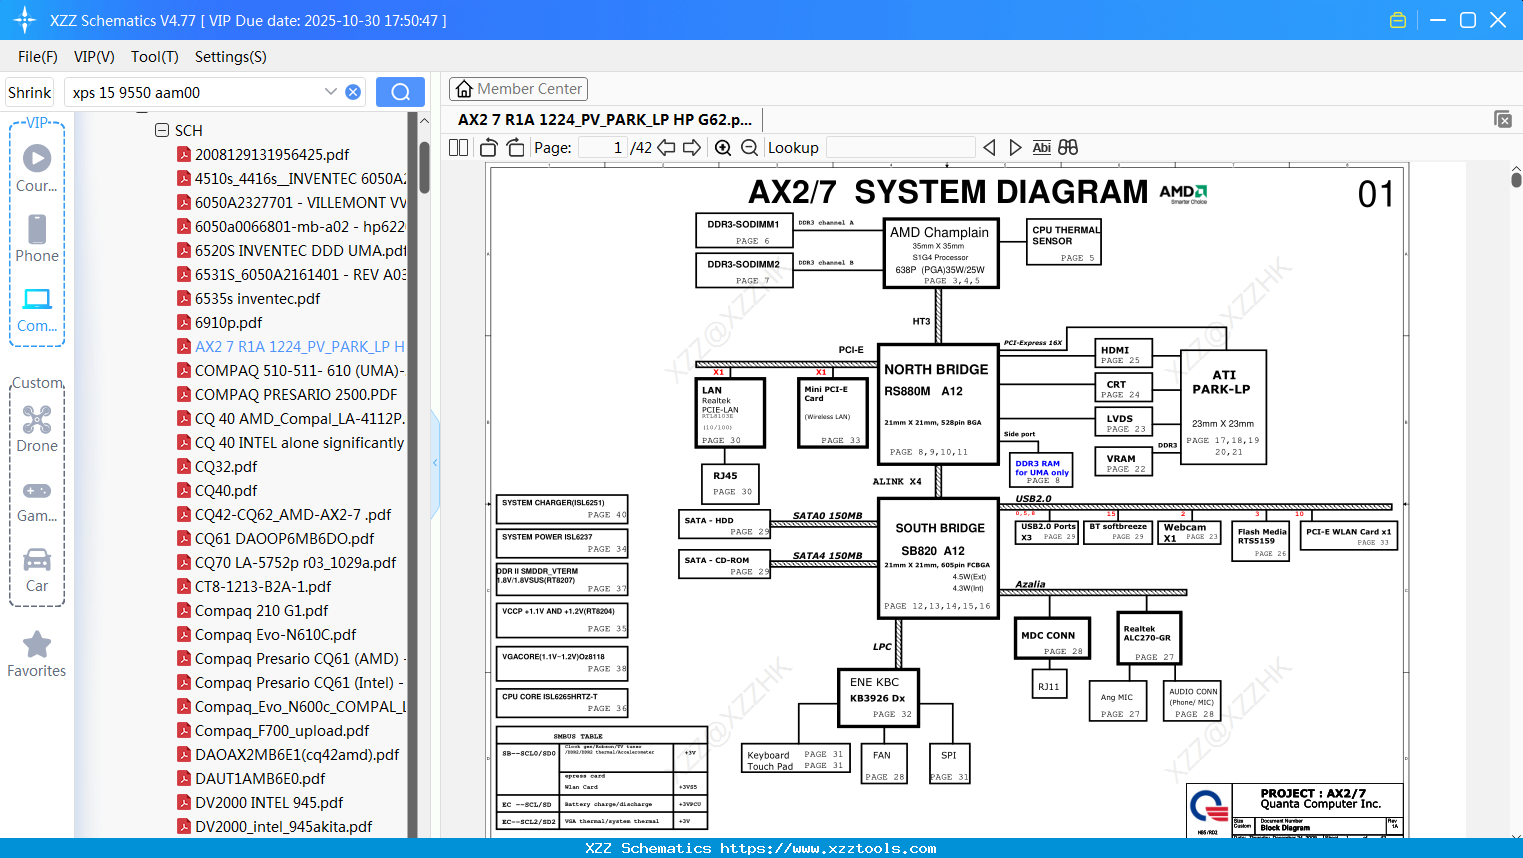Rotate the page counterclockwise
The height and width of the screenshot is (858, 1523).
click(x=489, y=147)
